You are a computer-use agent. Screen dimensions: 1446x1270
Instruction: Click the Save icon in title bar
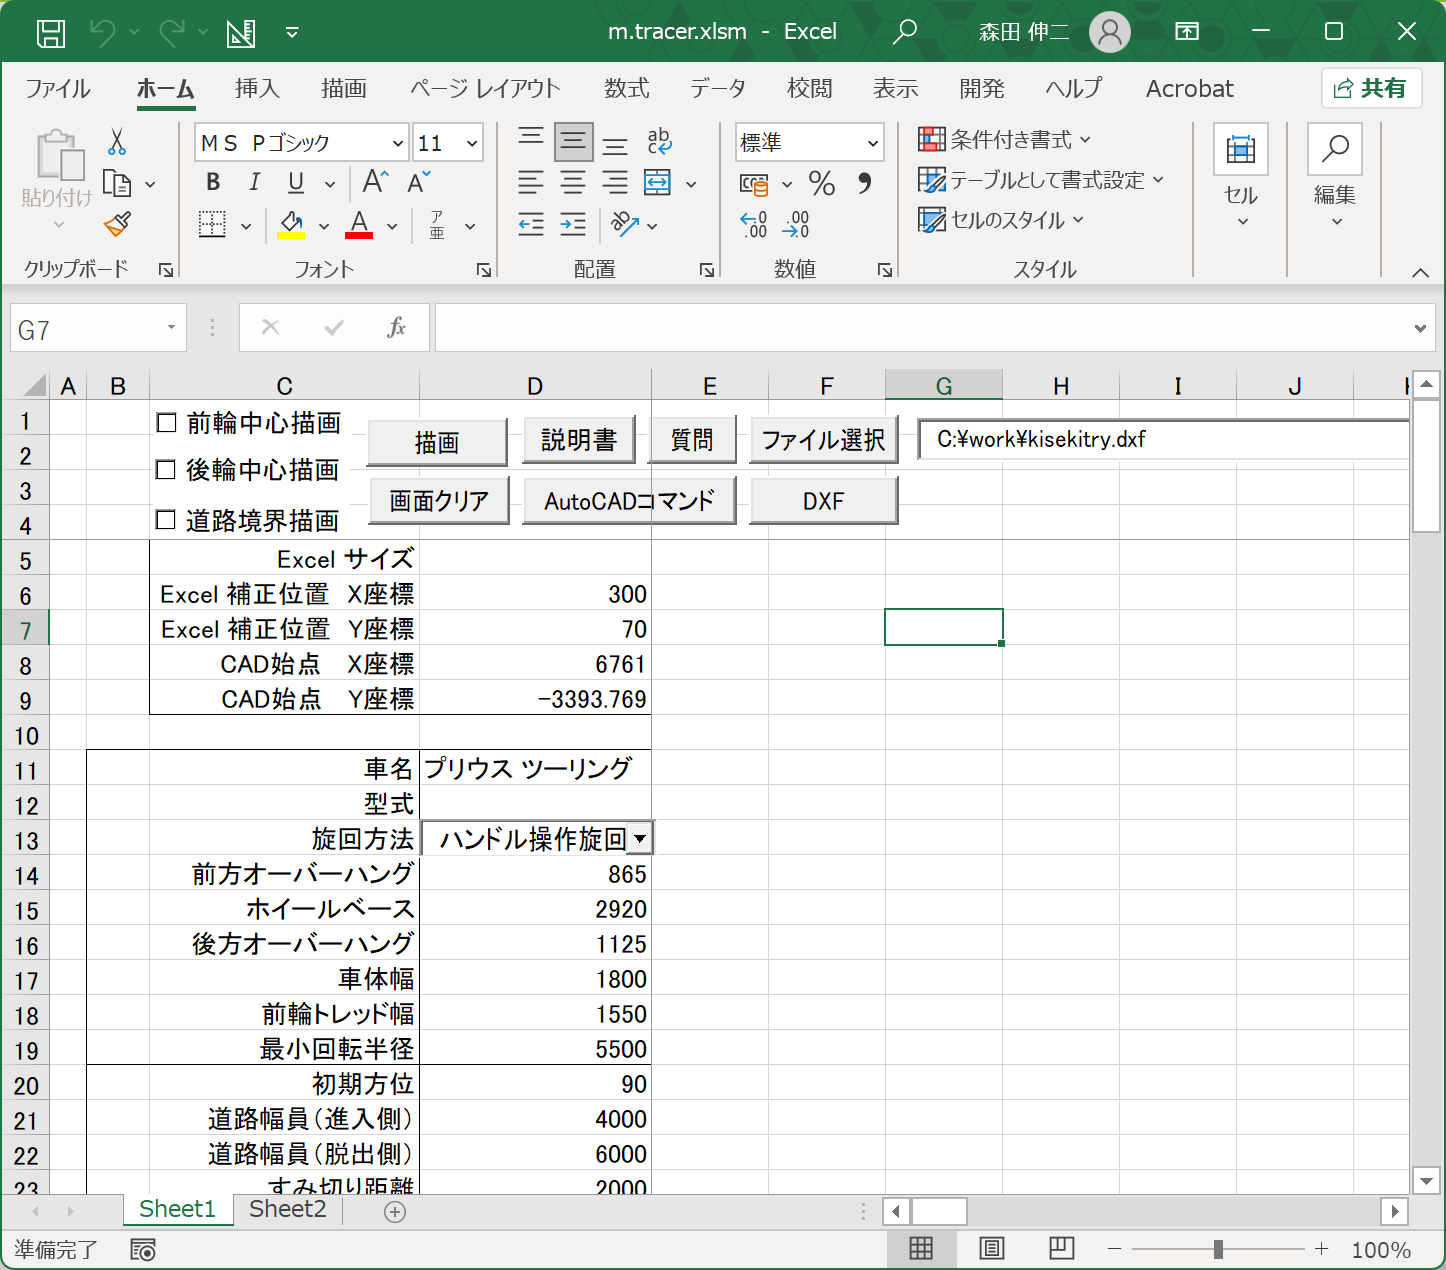pyautogui.click(x=50, y=32)
